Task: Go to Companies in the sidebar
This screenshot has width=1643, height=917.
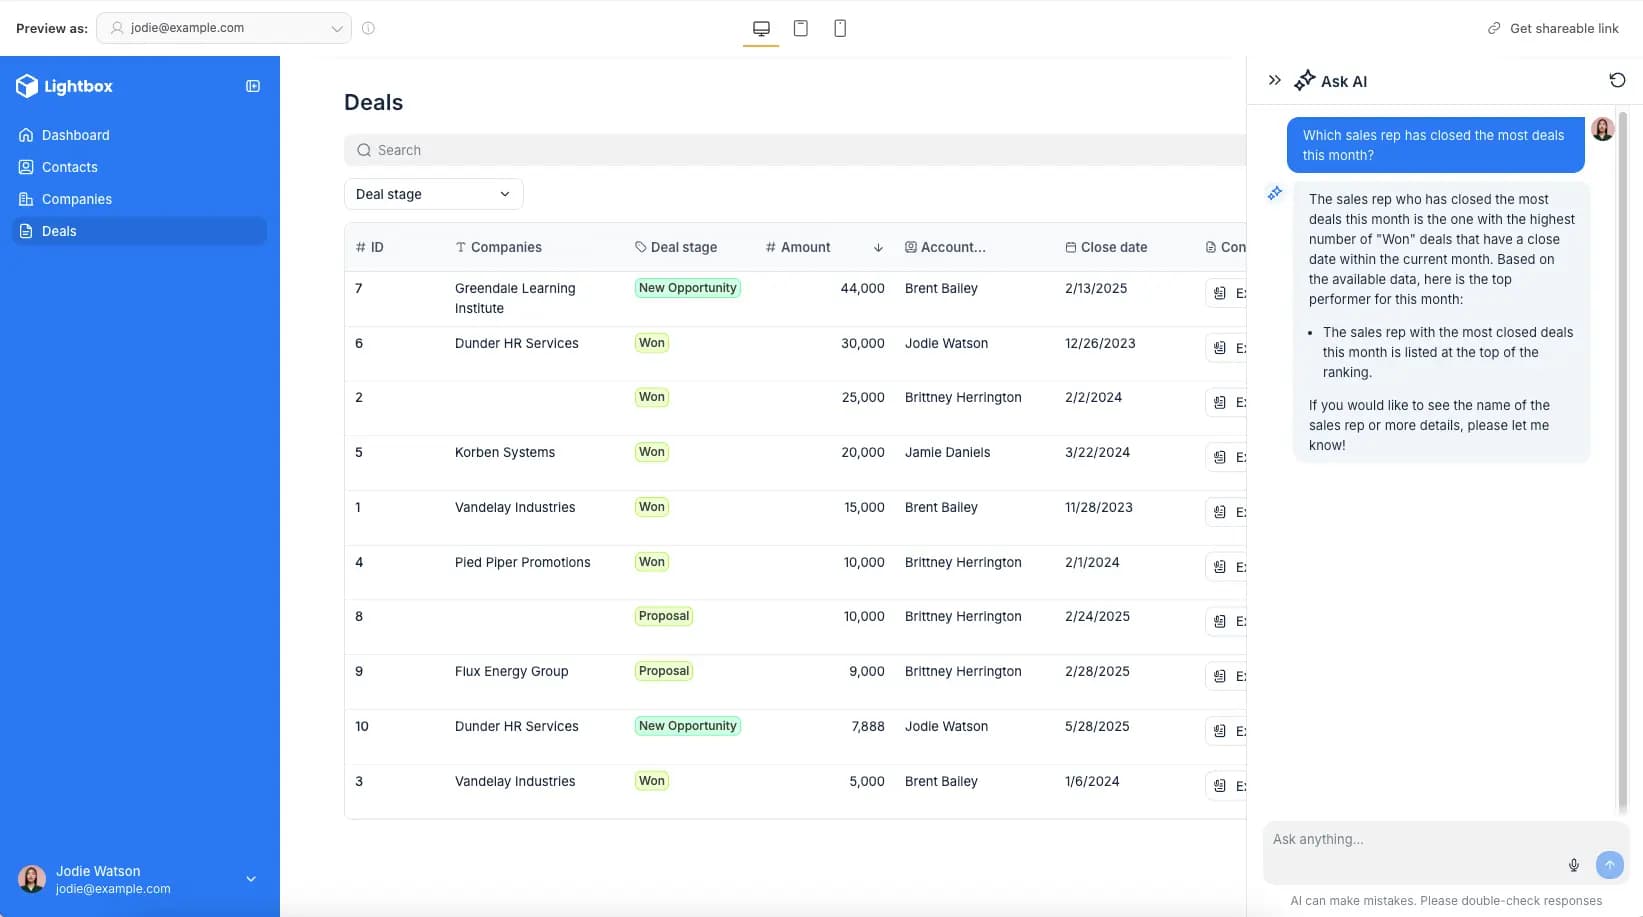Action: (x=77, y=199)
